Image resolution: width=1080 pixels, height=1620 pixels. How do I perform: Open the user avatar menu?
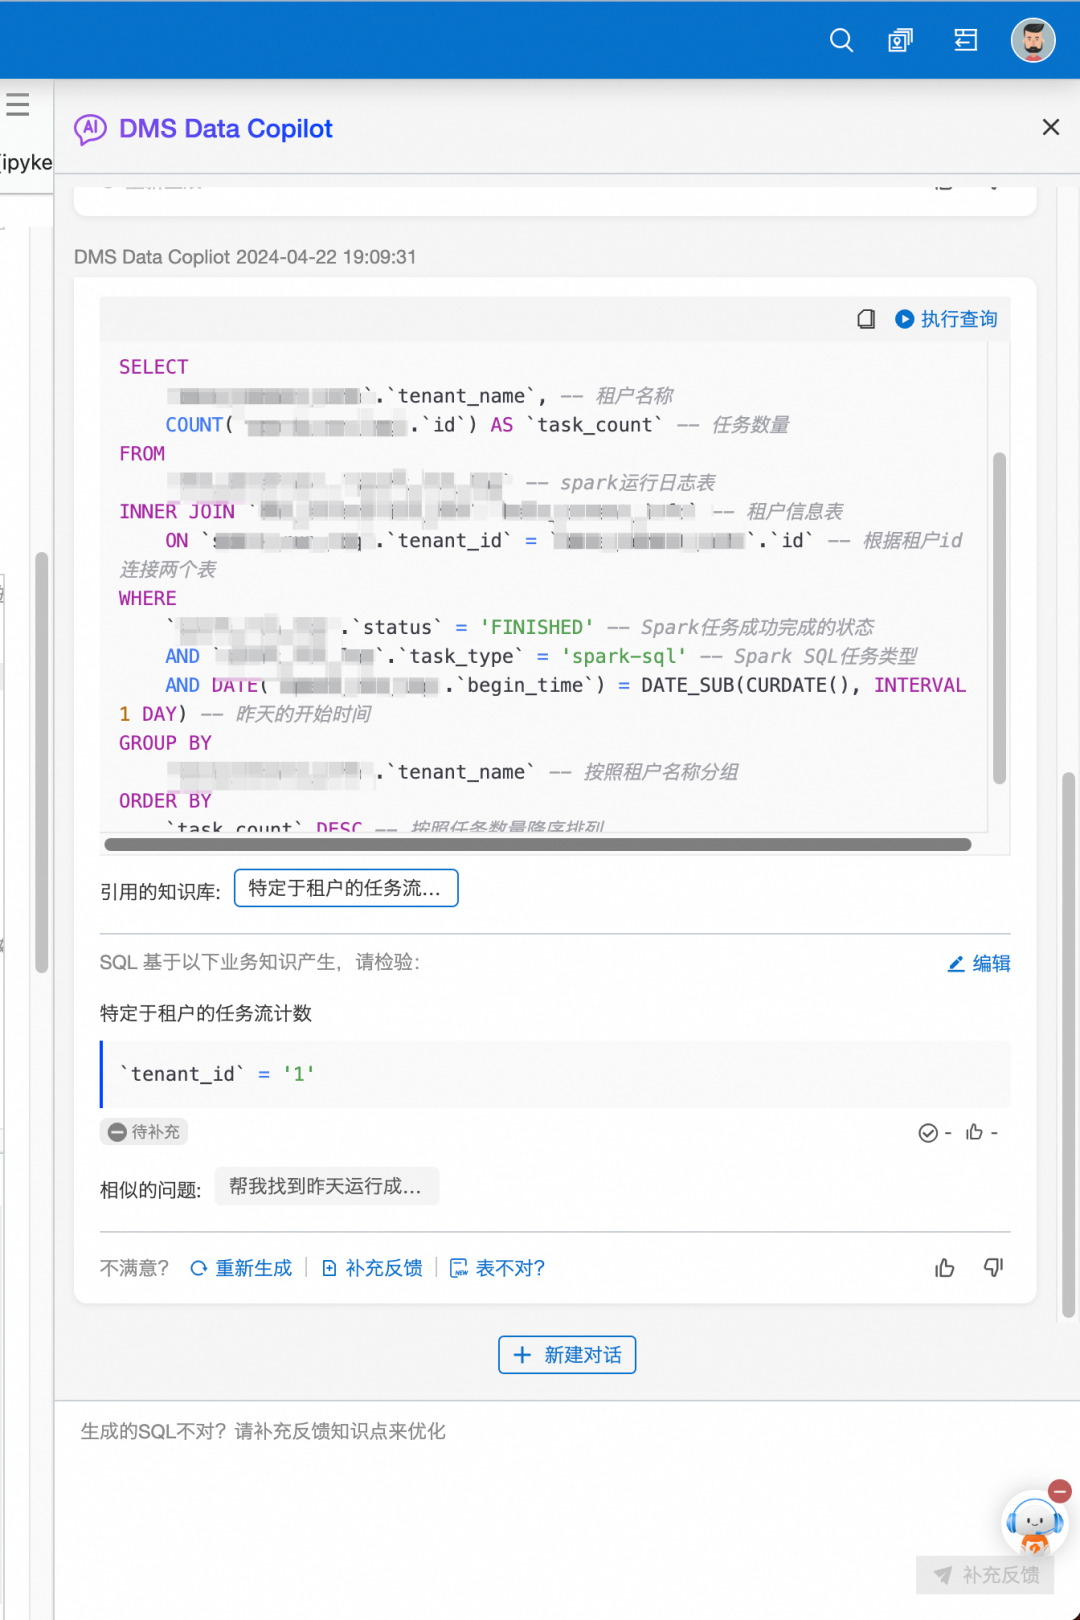[1033, 40]
